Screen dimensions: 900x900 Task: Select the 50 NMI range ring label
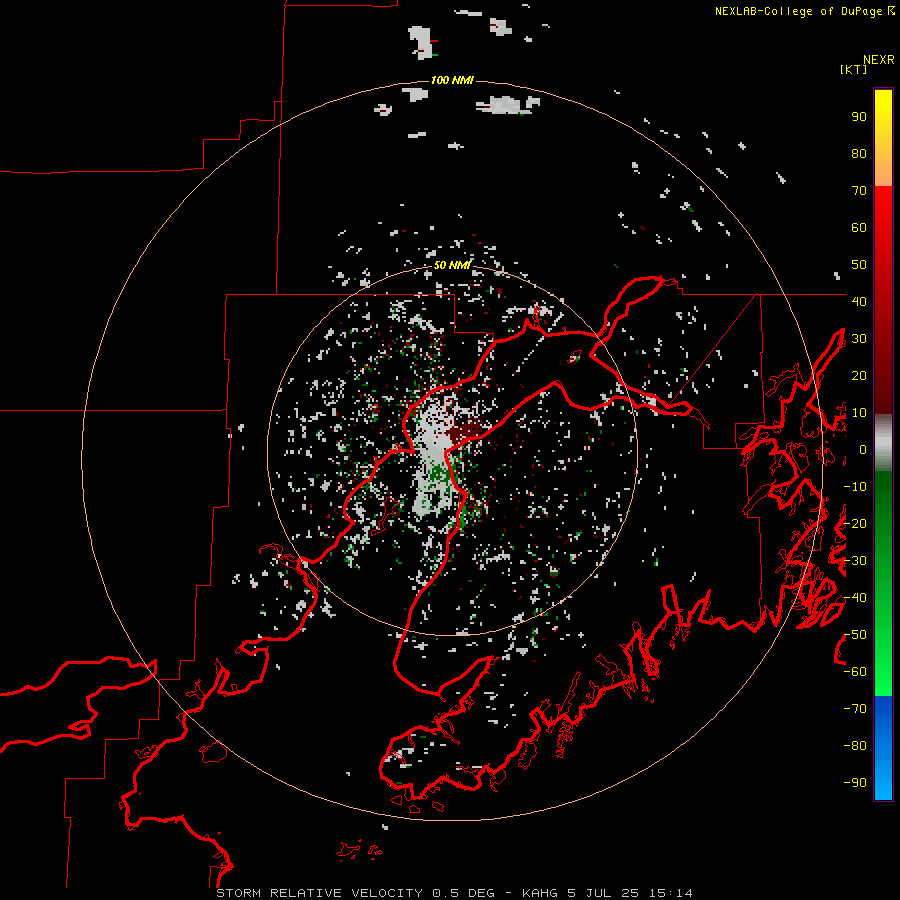tap(452, 265)
